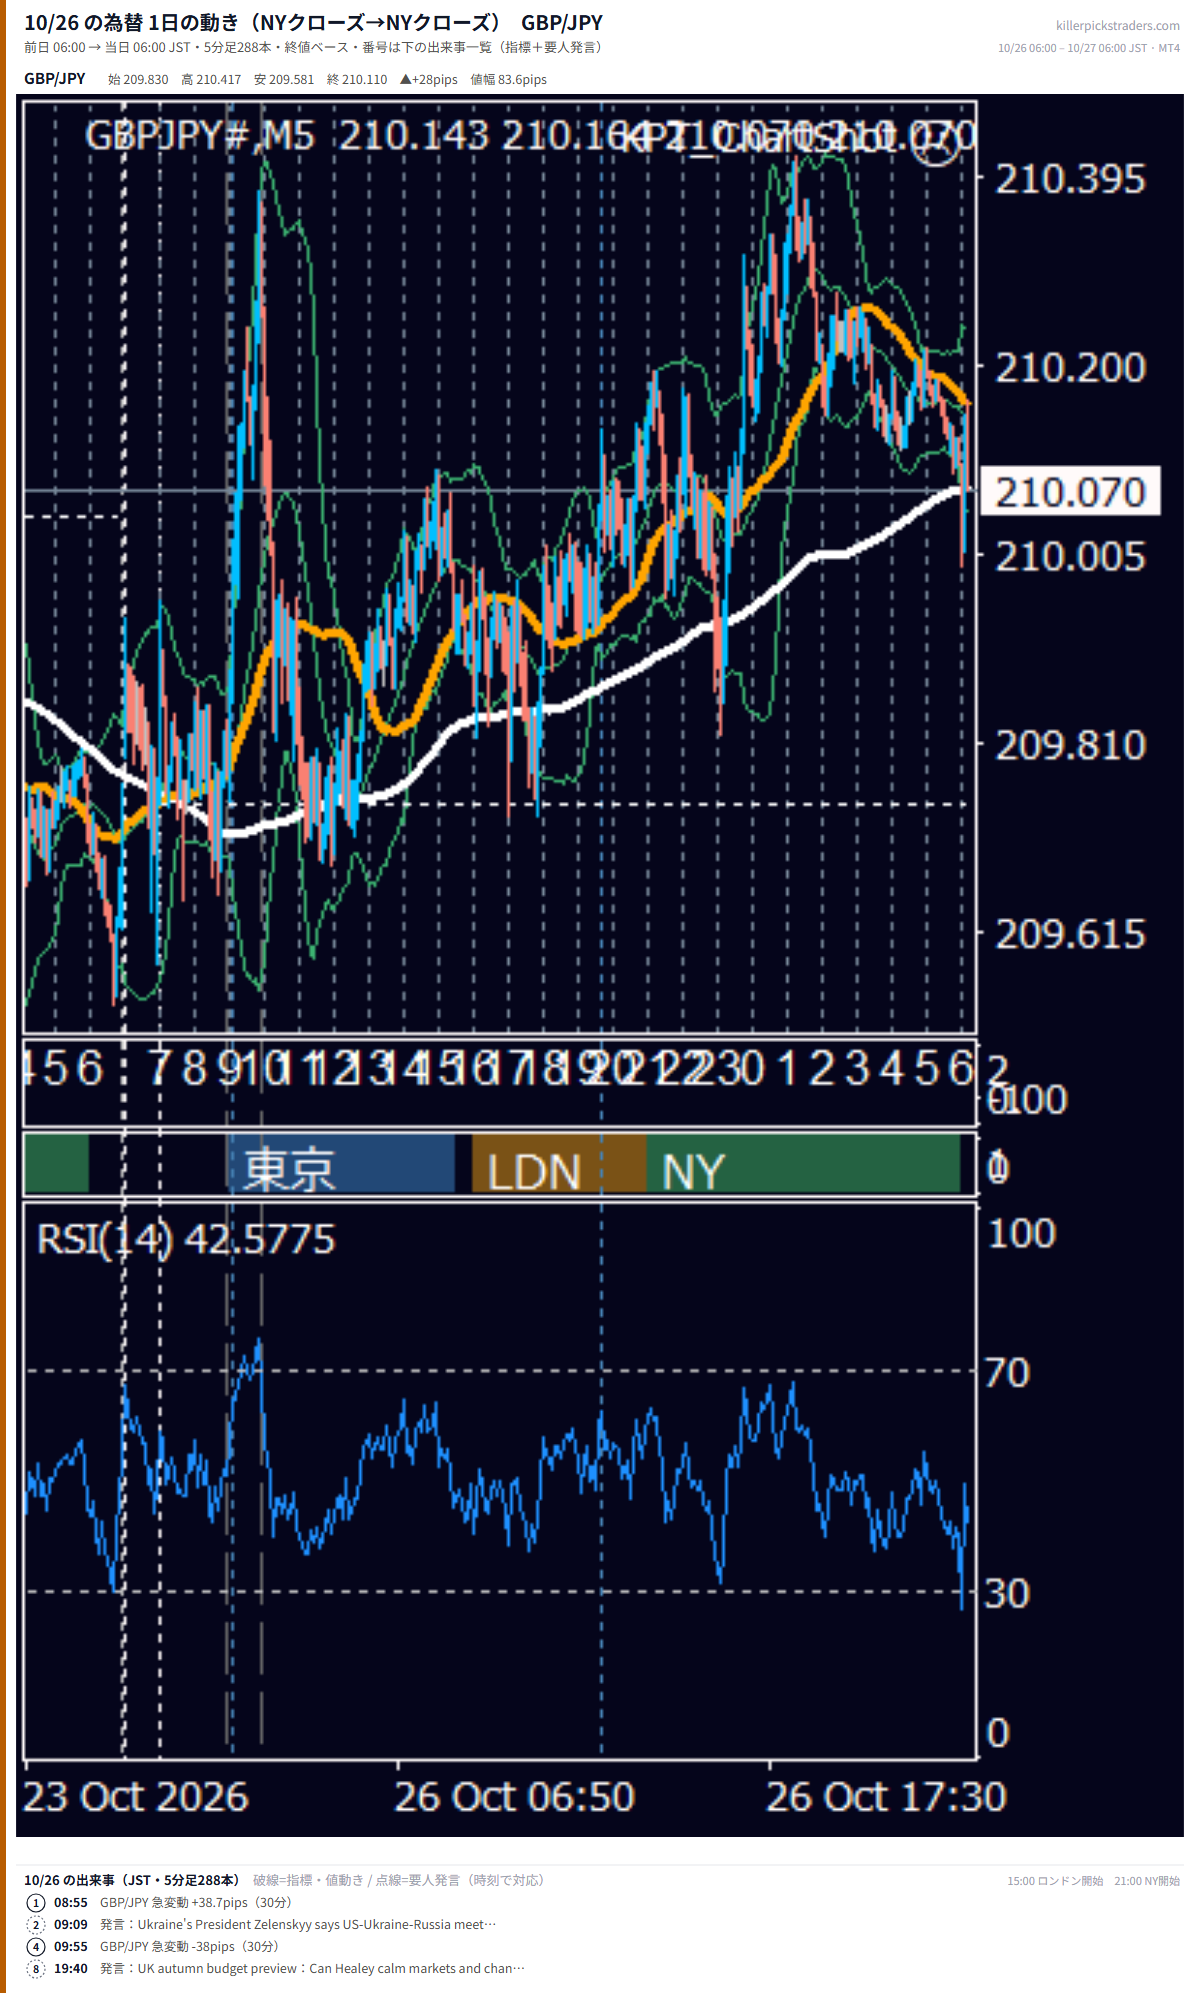The width and height of the screenshot is (1200, 1993).
Task: Click the GBPJPY#,M5 chart symbol header
Action: point(200,136)
